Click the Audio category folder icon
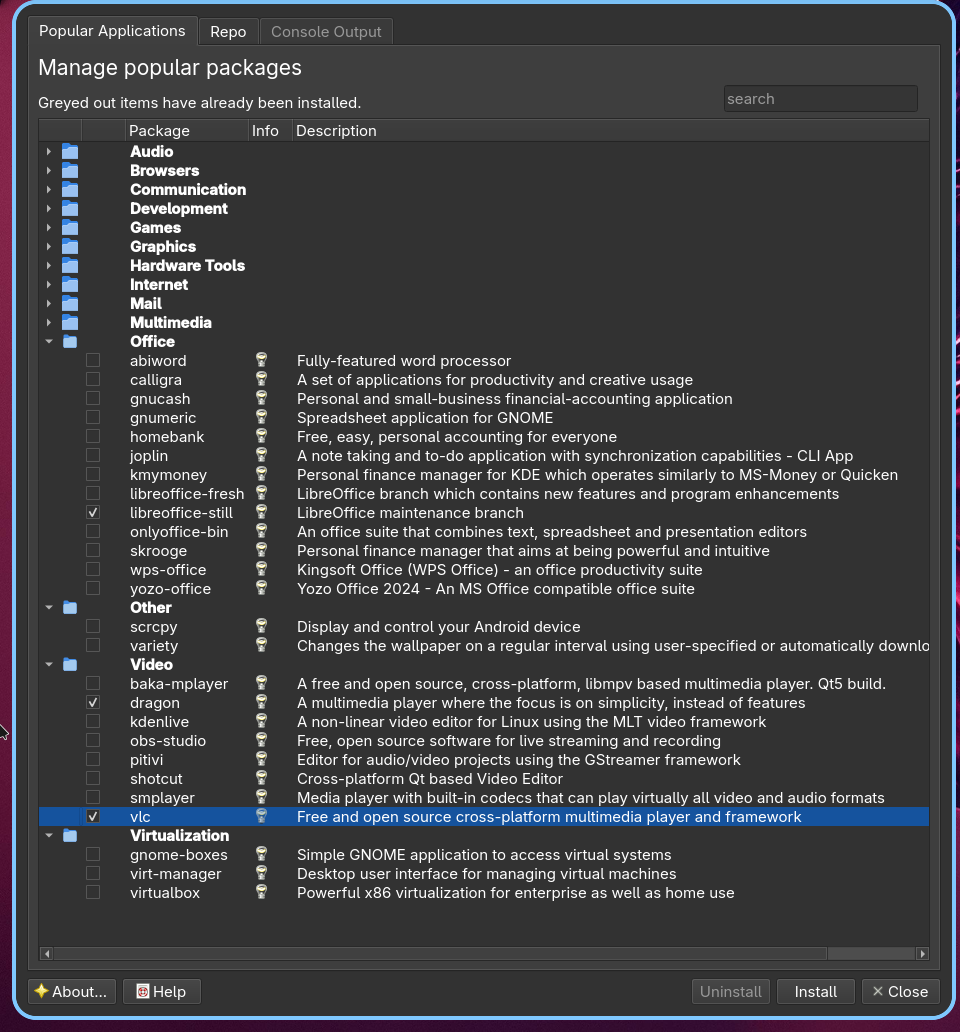The height and width of the screenshot is (1032, 960). tap(70, 151)
